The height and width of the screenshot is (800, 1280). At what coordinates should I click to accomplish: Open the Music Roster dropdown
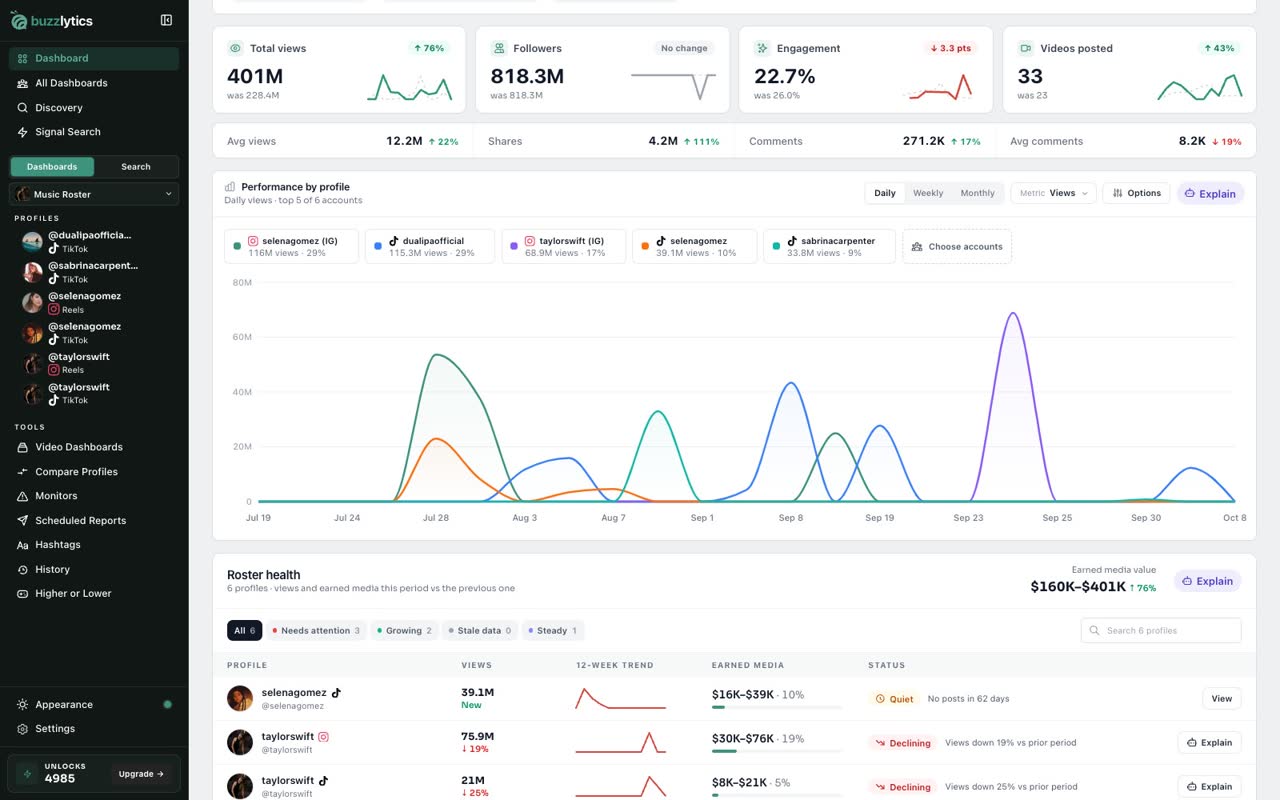(94, 194)
